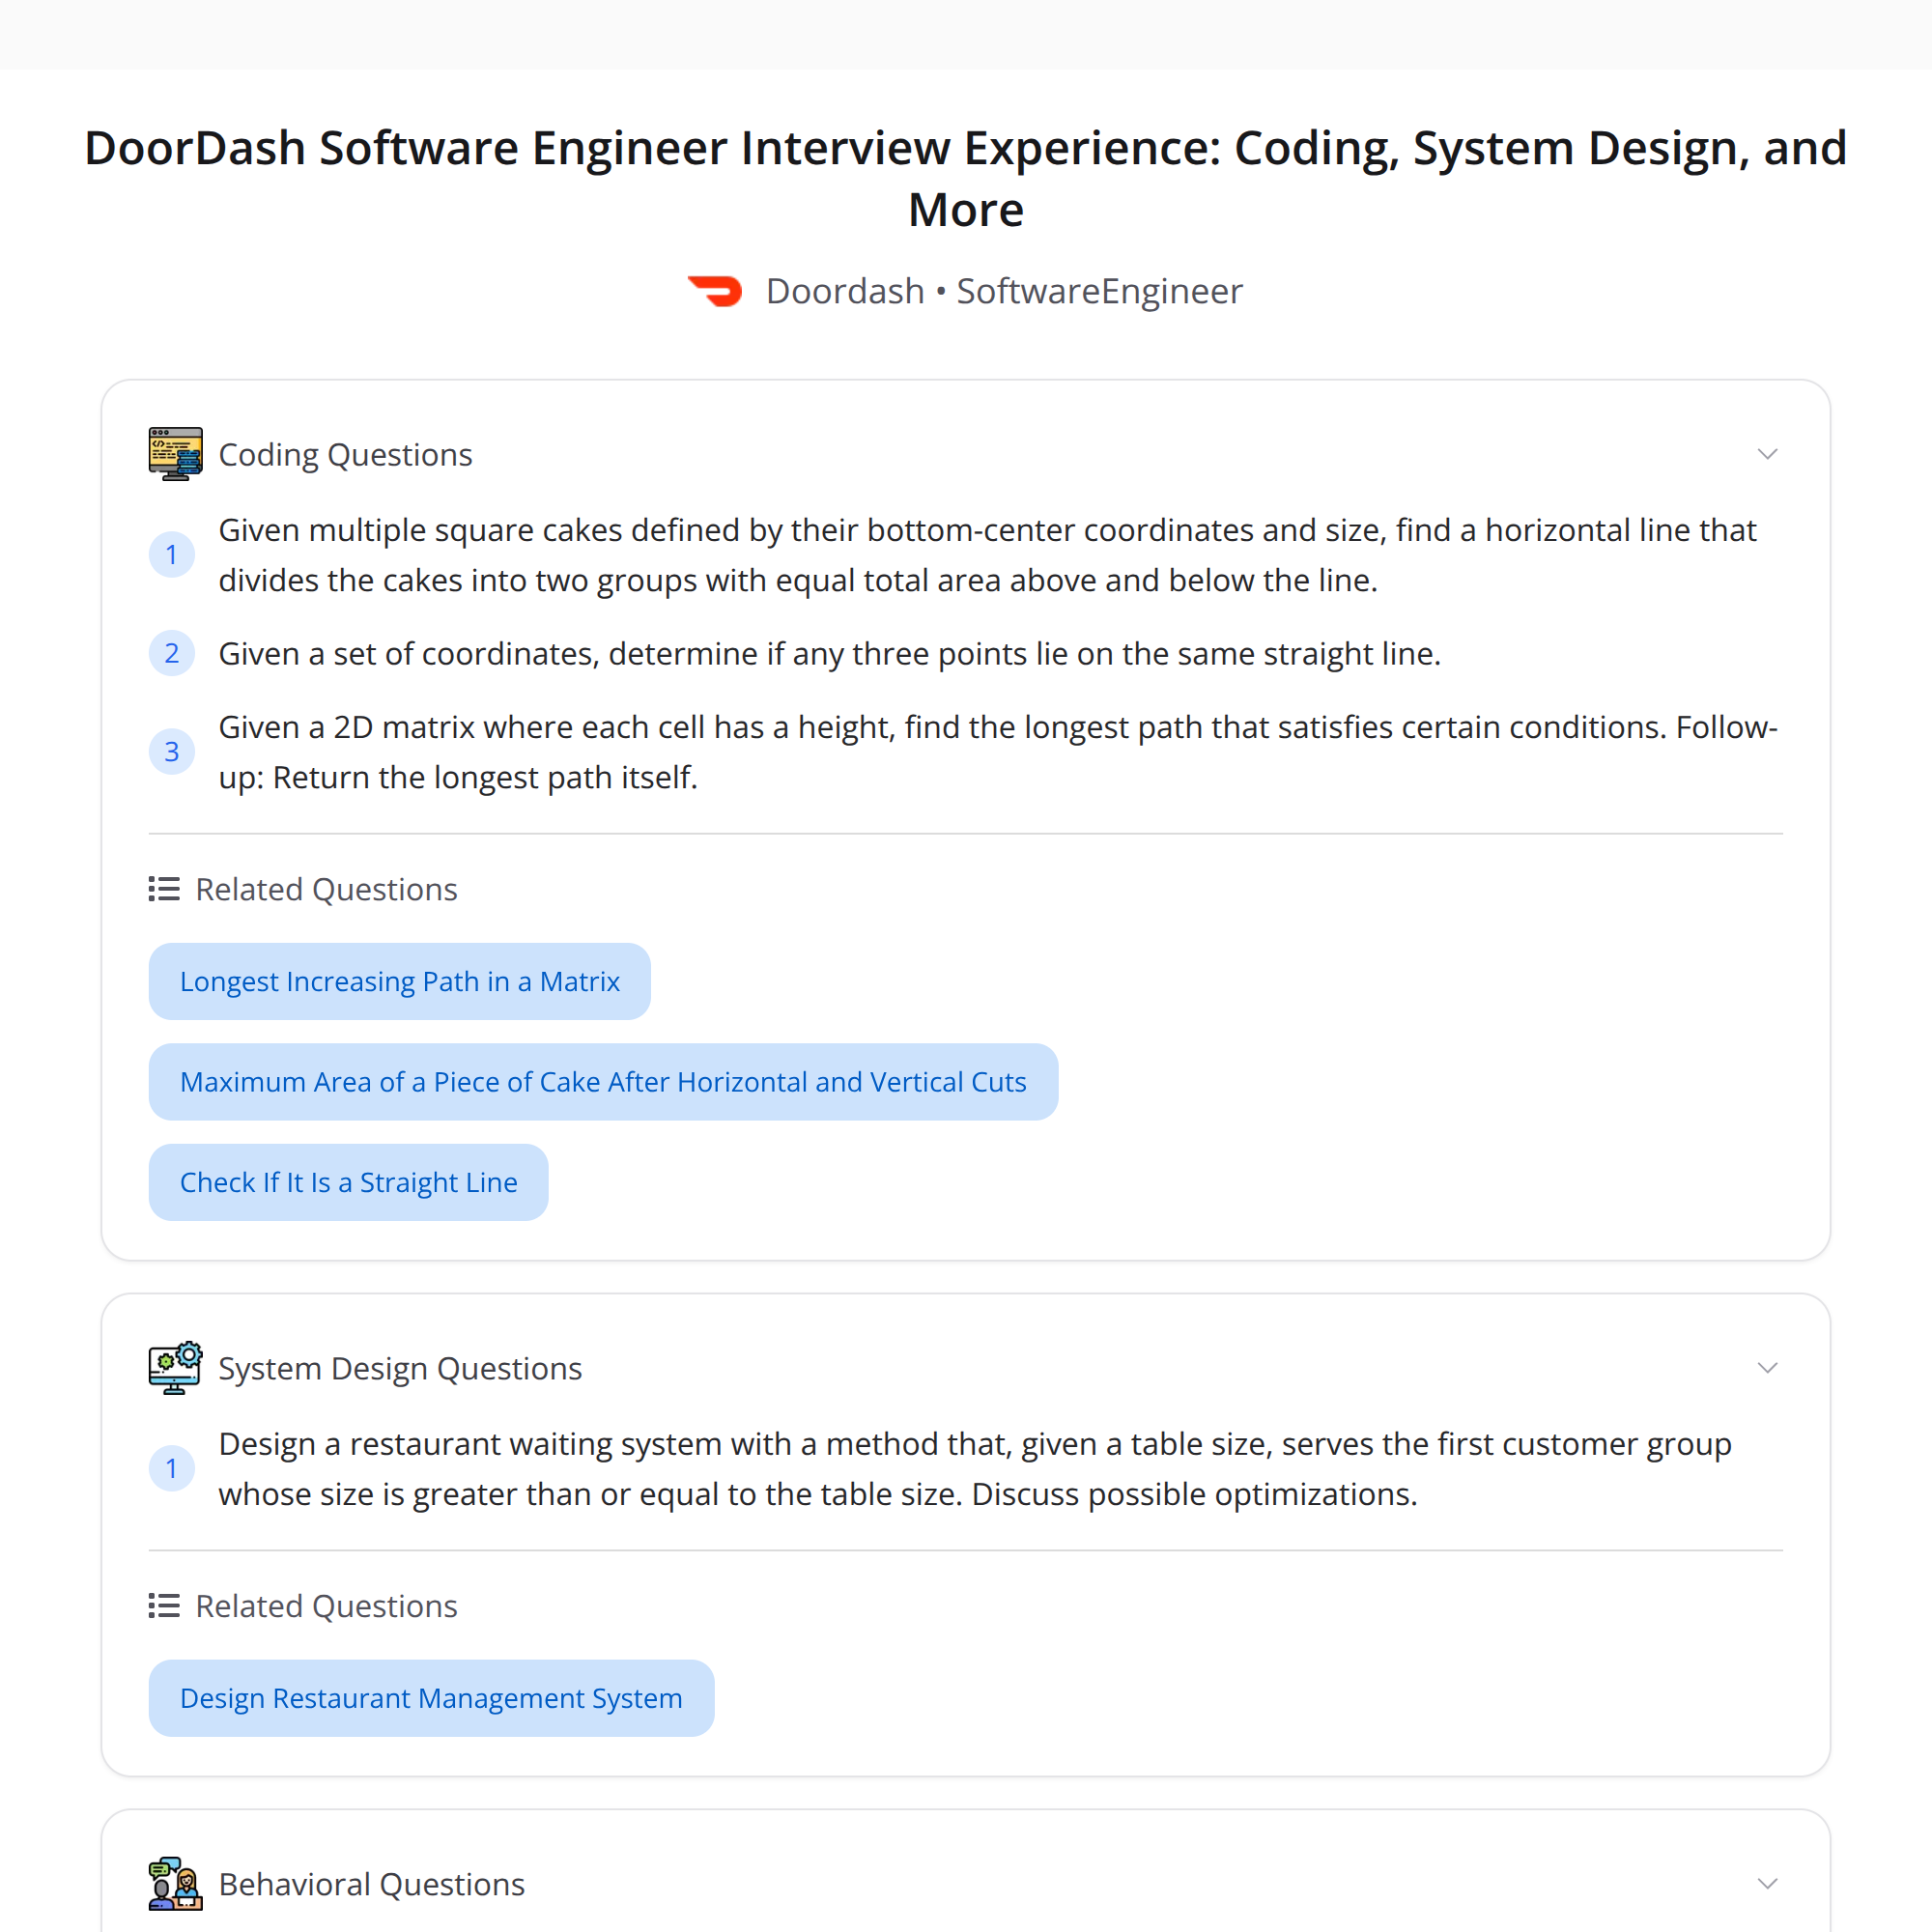Open Check If It Is a Straight Line
Screen dimensions: 1932x1932
click(348, 1182)
